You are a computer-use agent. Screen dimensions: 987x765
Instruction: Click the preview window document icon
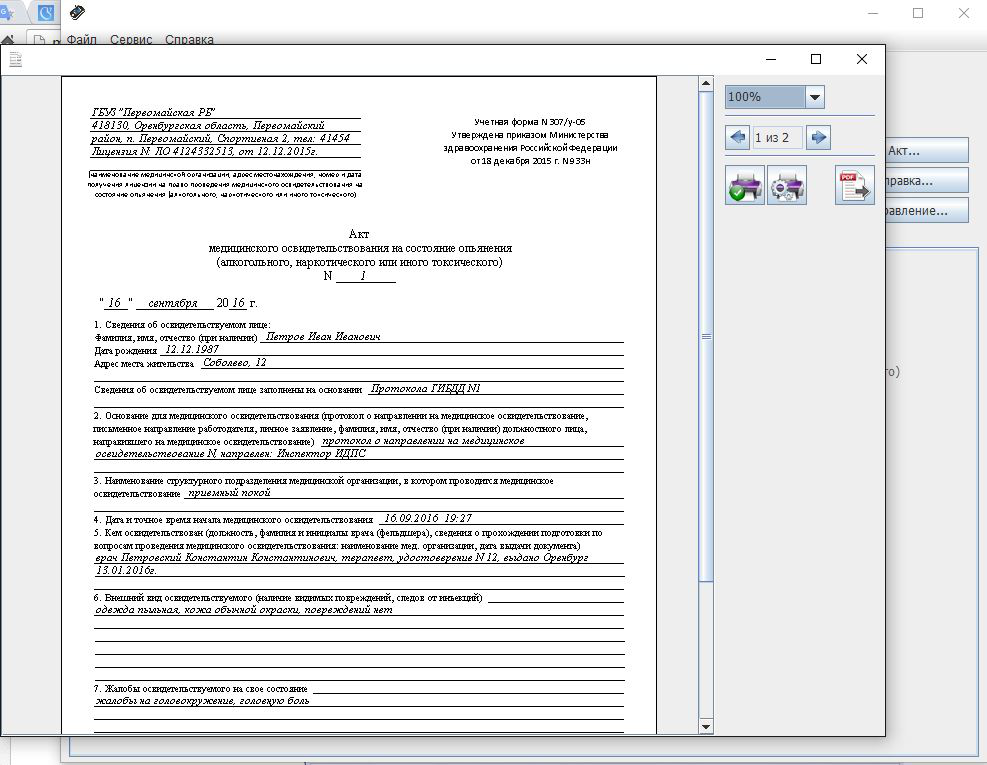[x=15, y=59]
